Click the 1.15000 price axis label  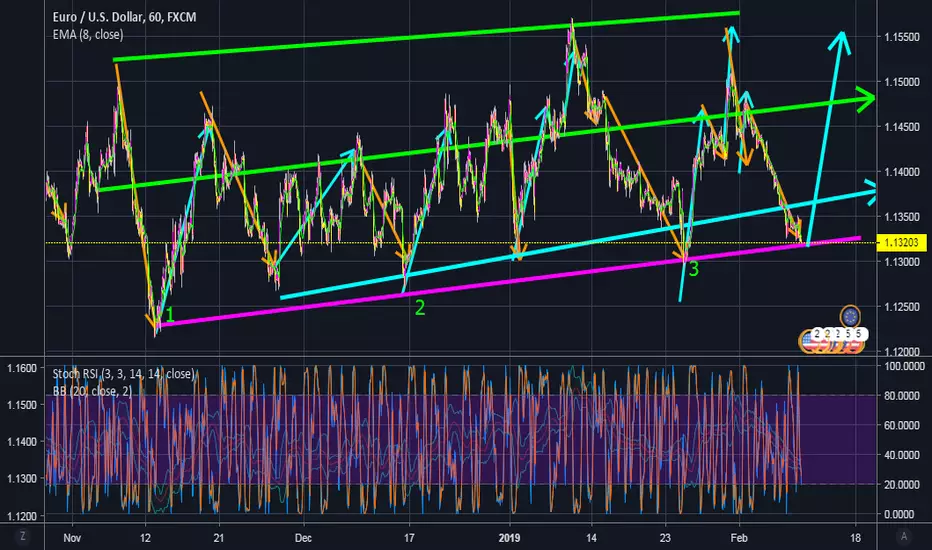pyautogui.click(x=902, y=82)
